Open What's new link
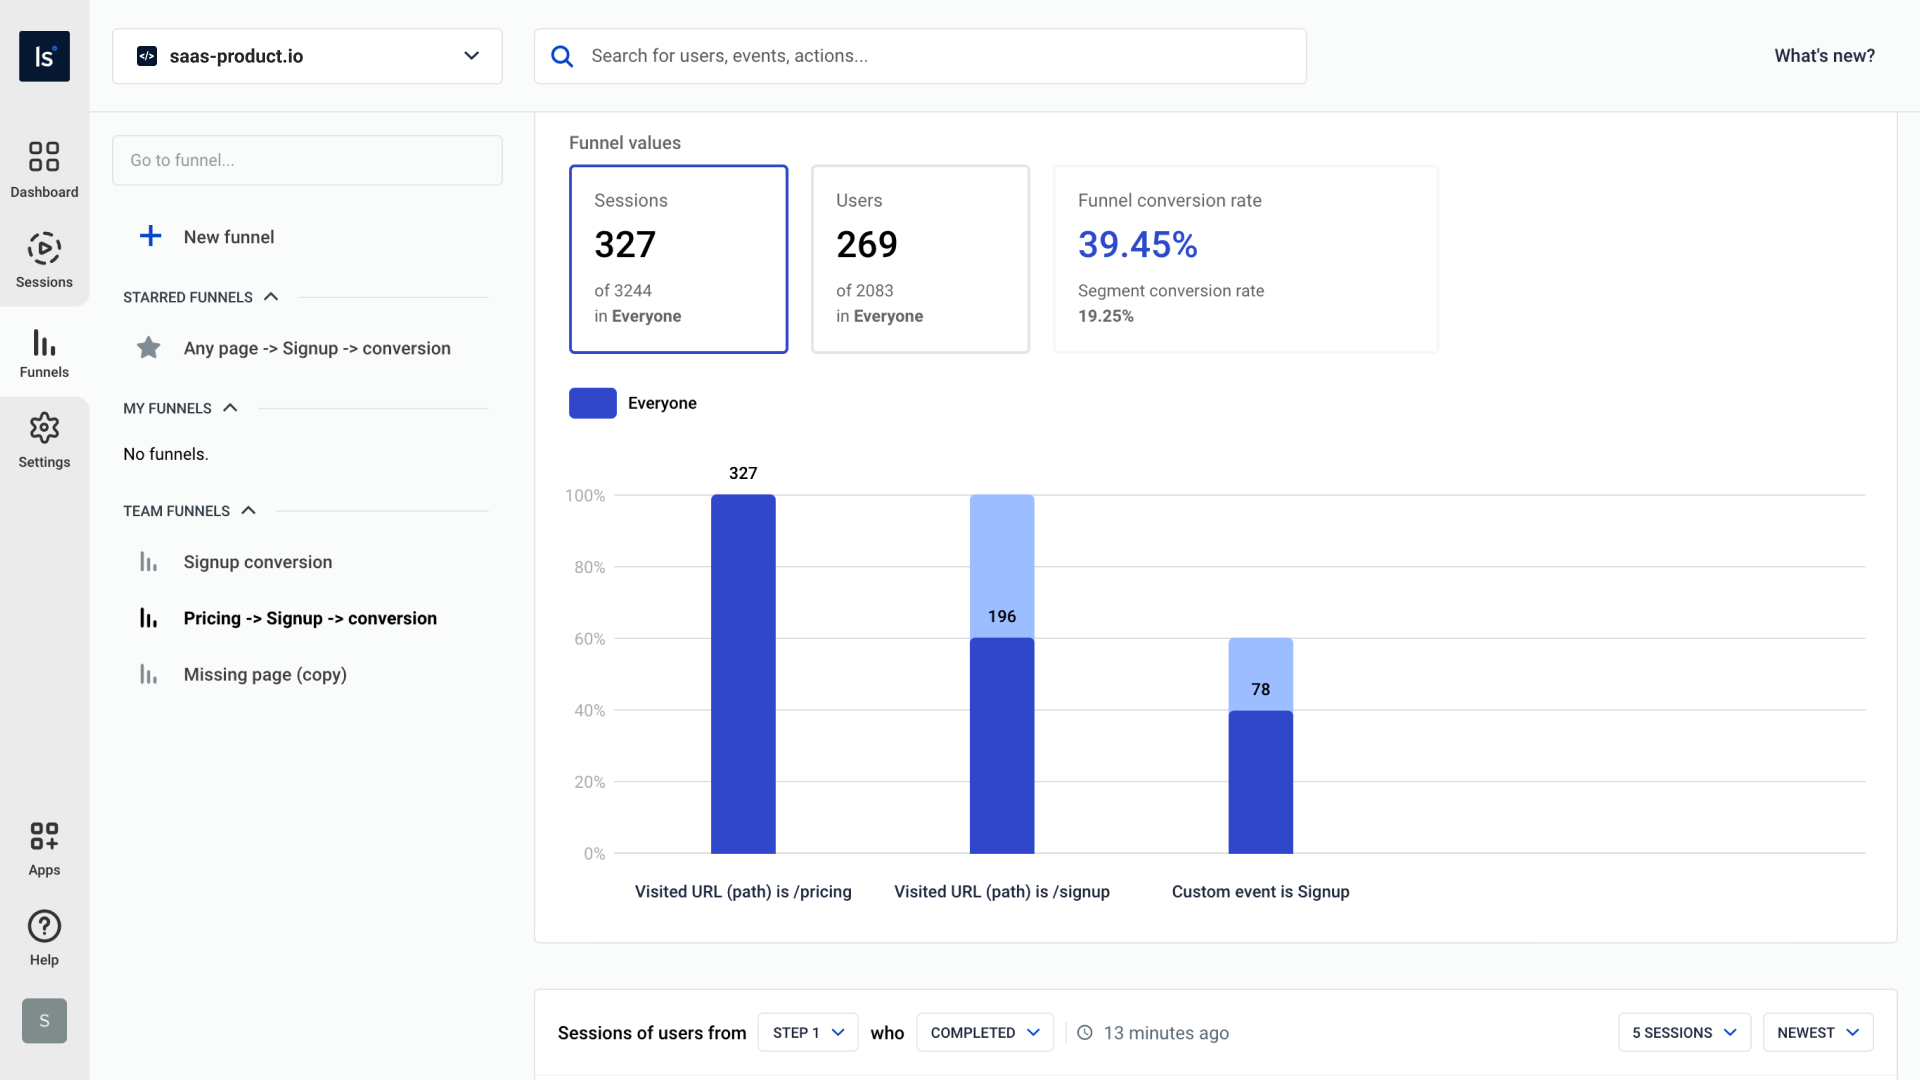Screen dimensions: 1920x1080 [x=1824, y=56]
